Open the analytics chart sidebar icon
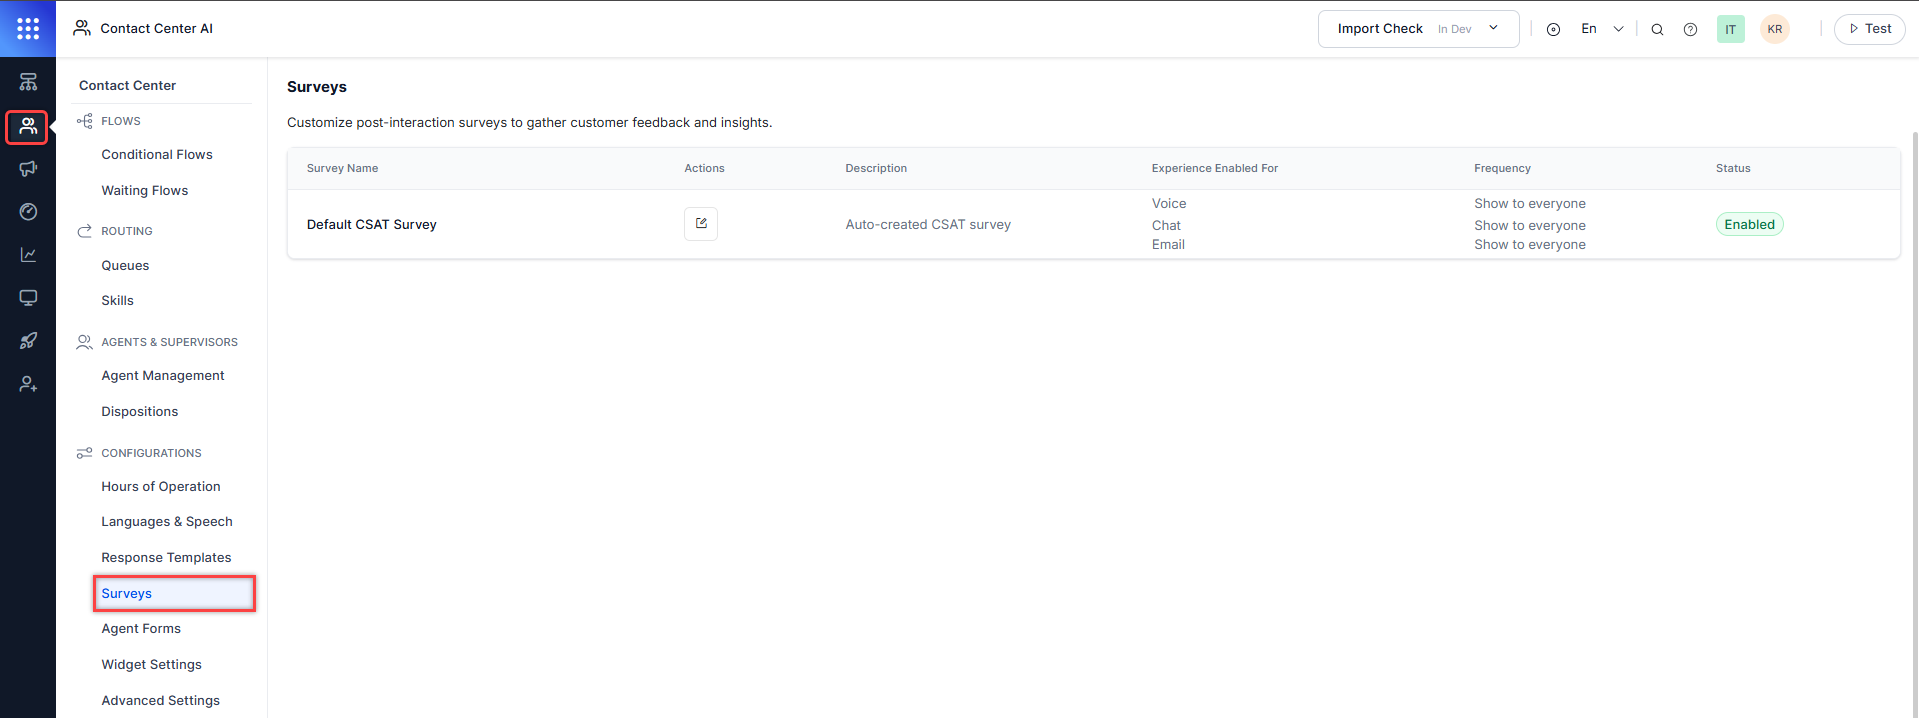 pos(28,255)
